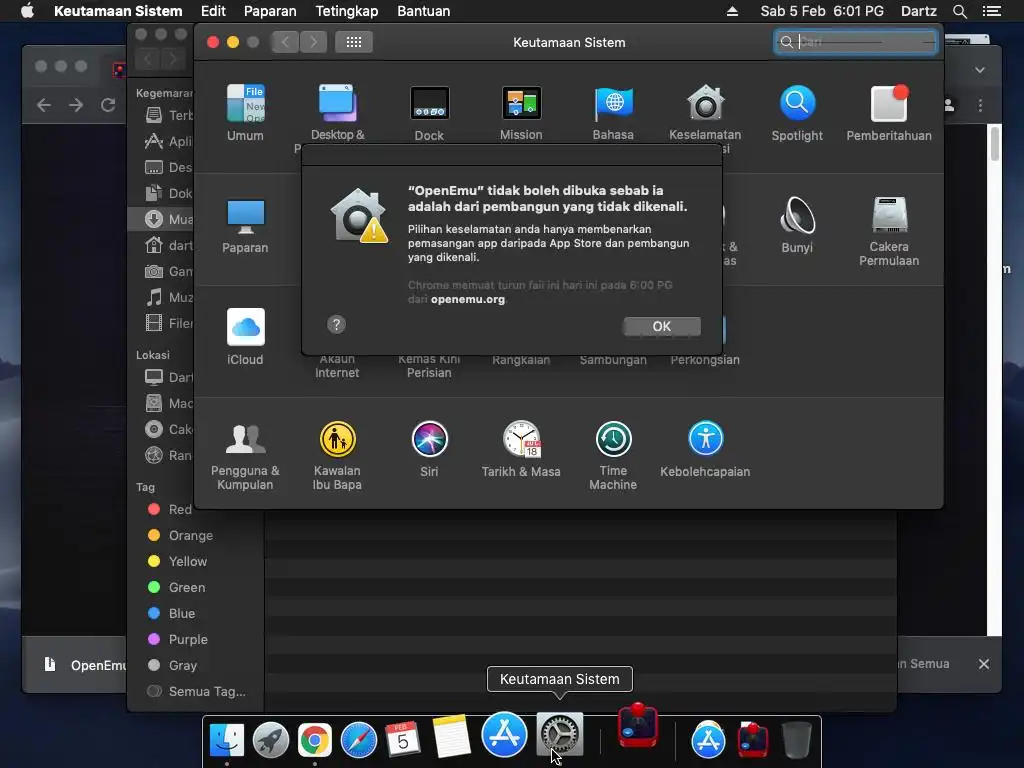The image size is (1024, 768).
Task: Click OK in the OpenEmu warning dialog
Action: click(662, 327)
